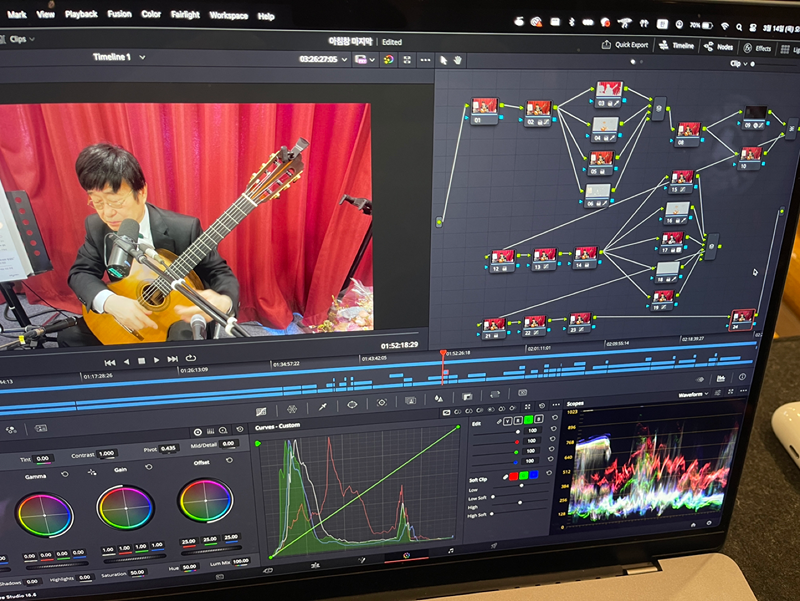Open the 3D stereoscopic palette
This screenshot has width=800, height=601.
tap(522, 392)
